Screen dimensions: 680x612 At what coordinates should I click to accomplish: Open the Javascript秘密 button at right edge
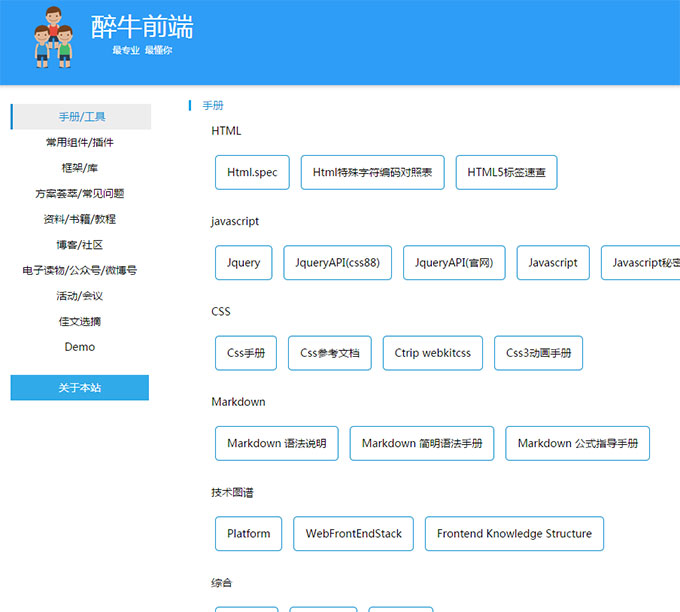tap(641, 263)
